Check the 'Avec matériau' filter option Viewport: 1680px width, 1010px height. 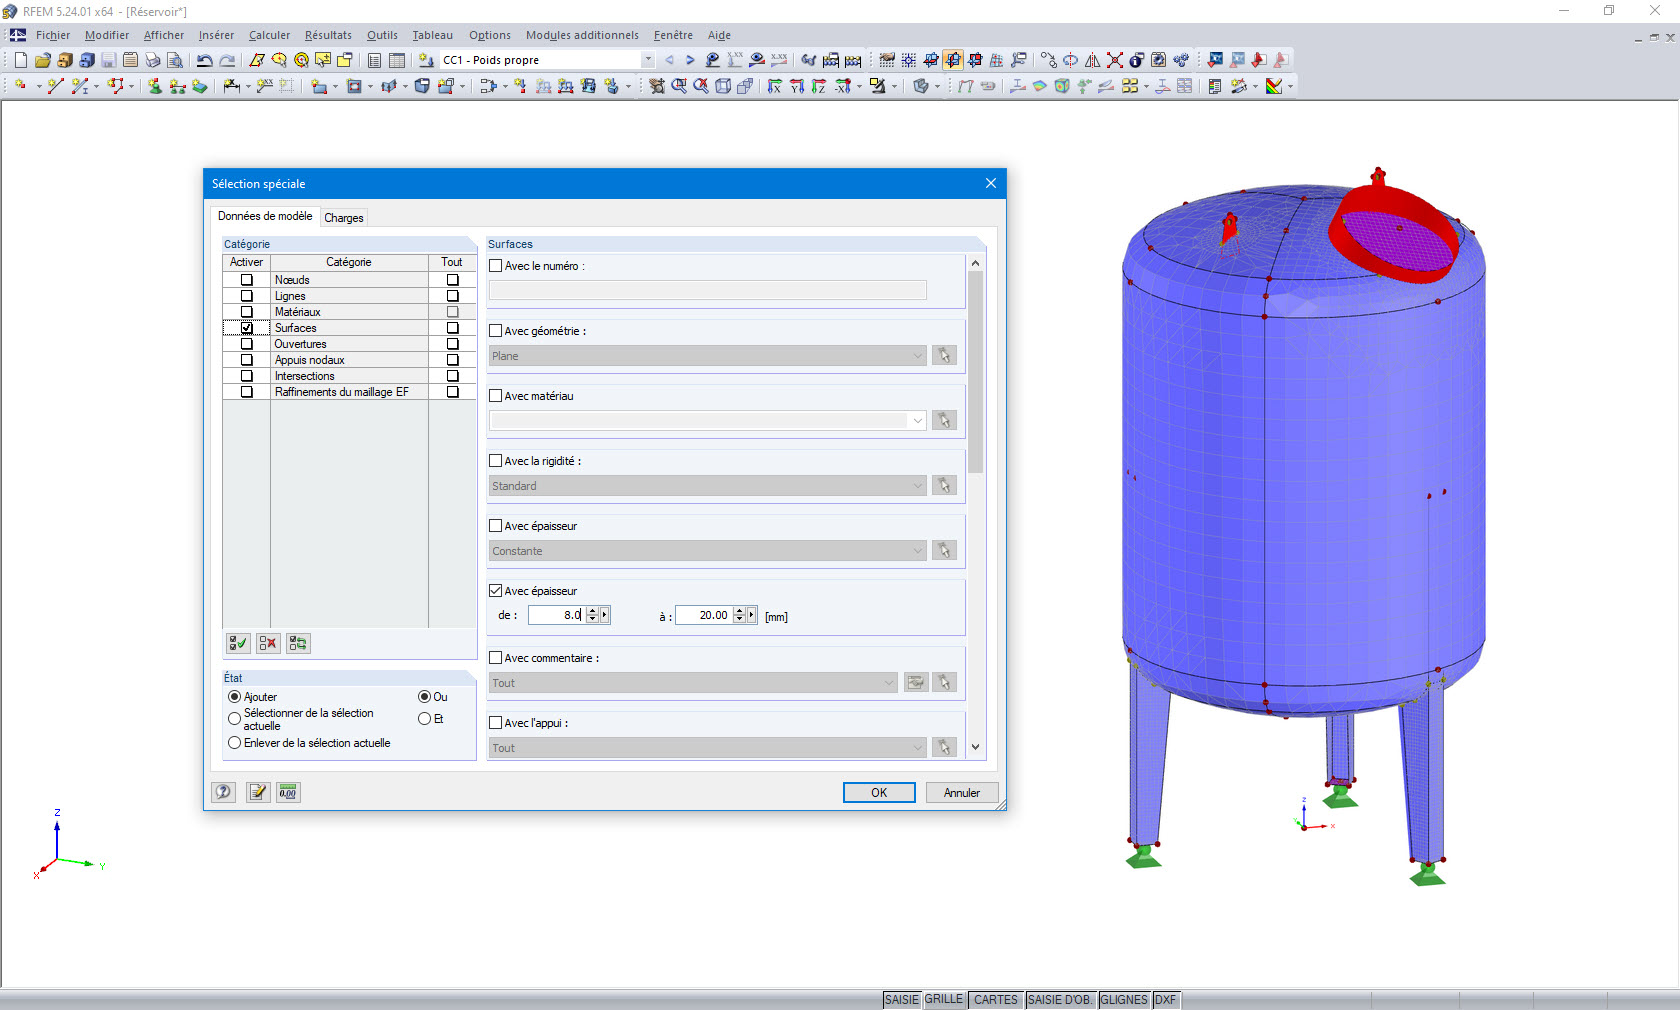[495, 396]
